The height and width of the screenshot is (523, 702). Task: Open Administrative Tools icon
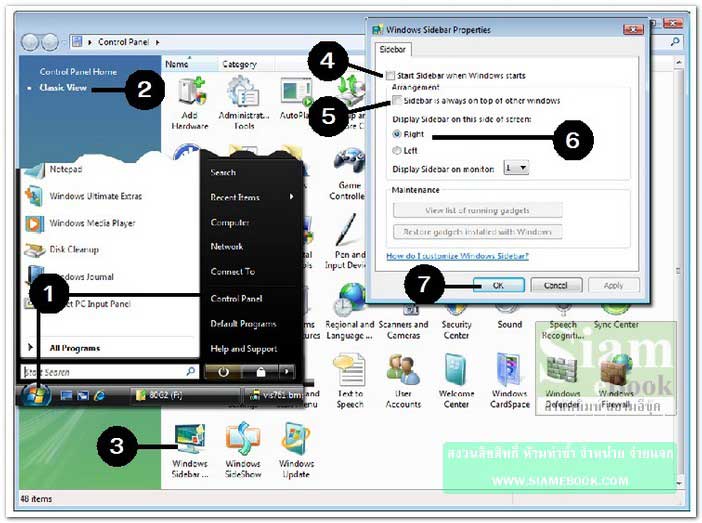[244, 102]
